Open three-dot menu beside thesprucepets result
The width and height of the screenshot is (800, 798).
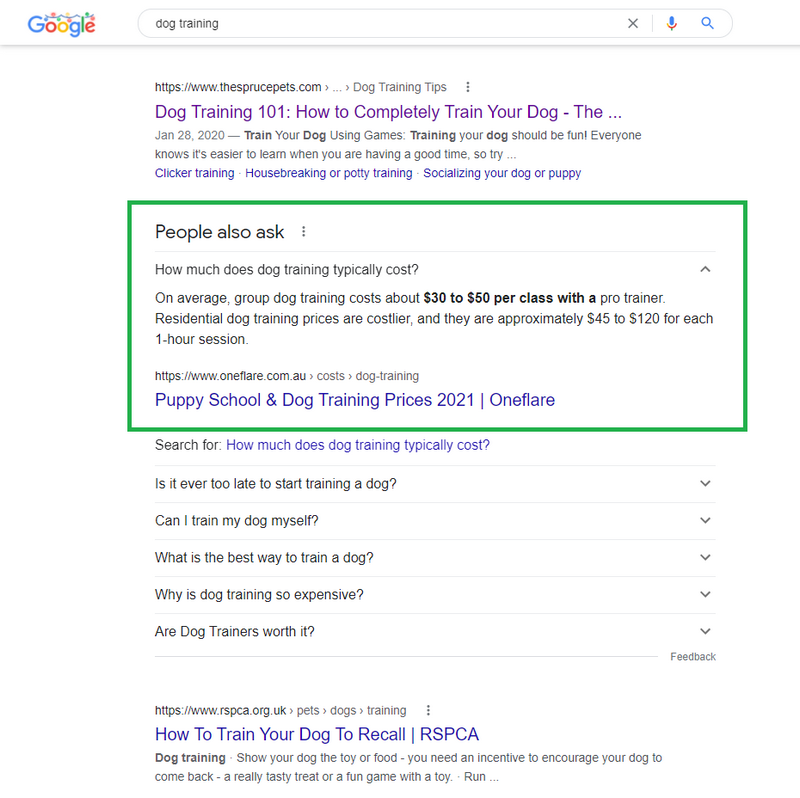click(x=467, y=87)
